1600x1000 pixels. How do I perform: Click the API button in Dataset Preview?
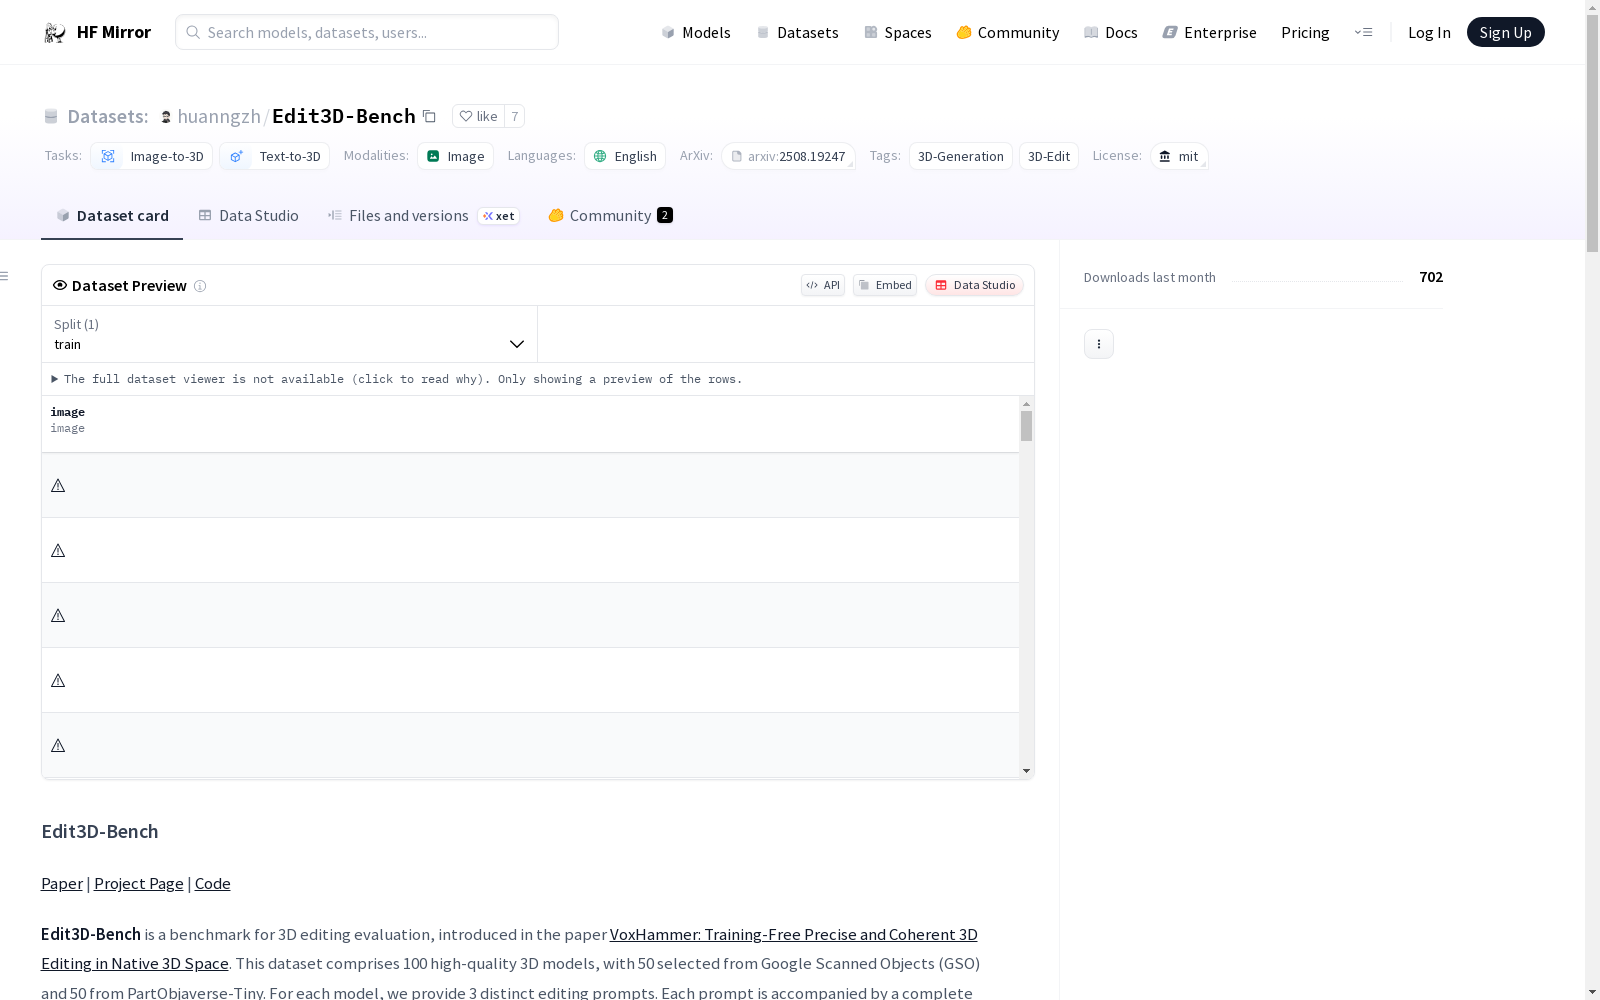click(823, 285)
